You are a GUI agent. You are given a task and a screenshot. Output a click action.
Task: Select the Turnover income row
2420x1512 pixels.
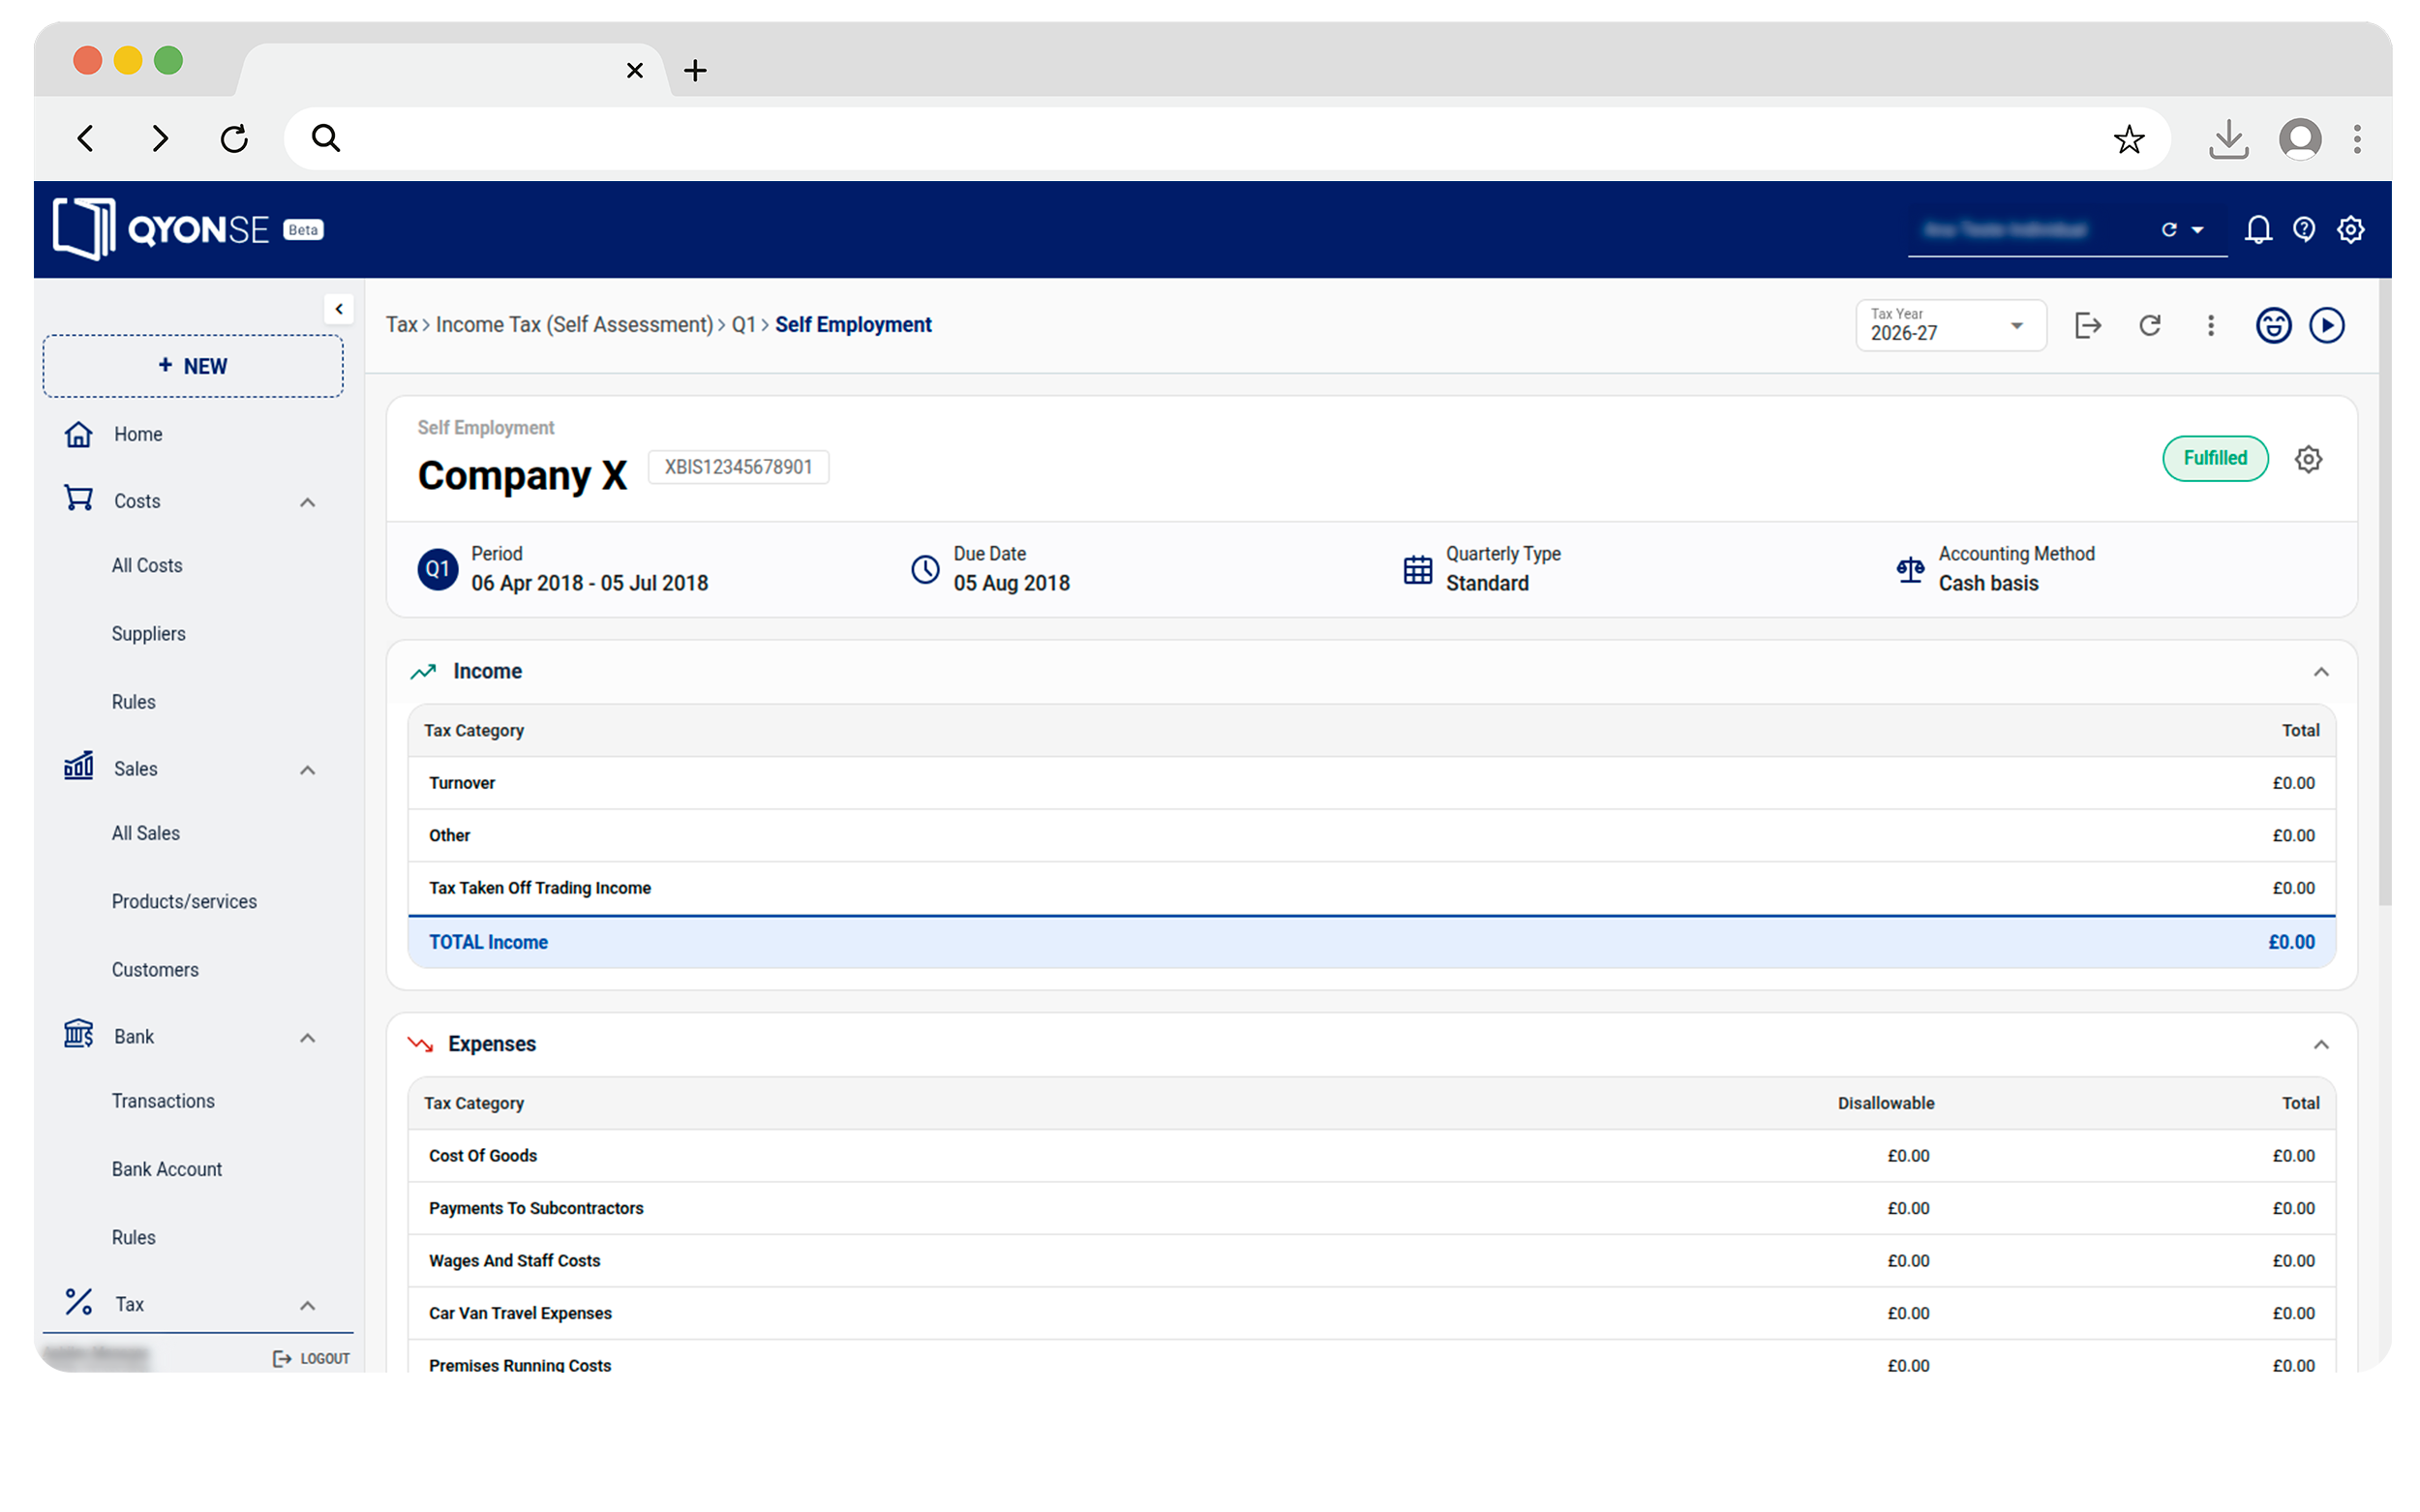[1372, 783]
